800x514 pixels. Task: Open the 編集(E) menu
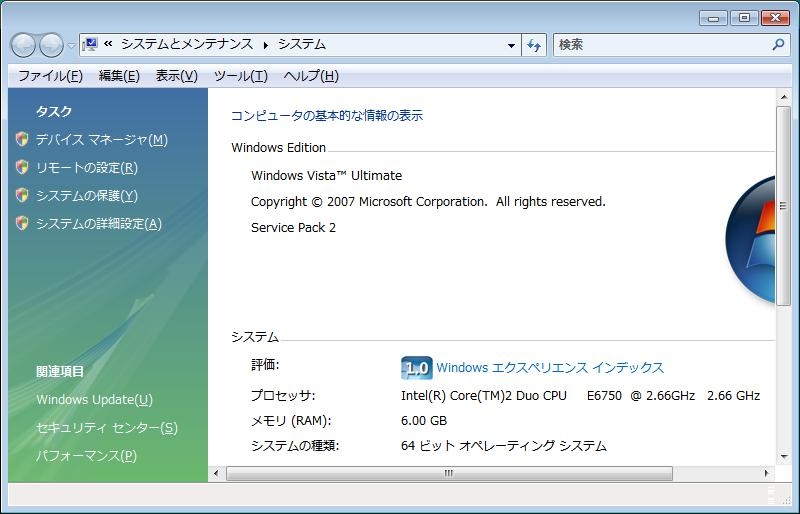tap(119, 76)
